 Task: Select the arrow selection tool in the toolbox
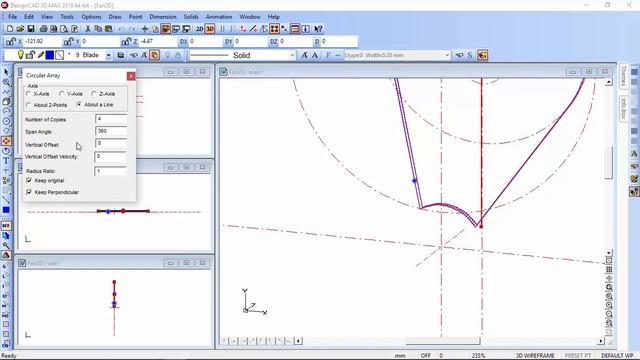click(6, 72)
